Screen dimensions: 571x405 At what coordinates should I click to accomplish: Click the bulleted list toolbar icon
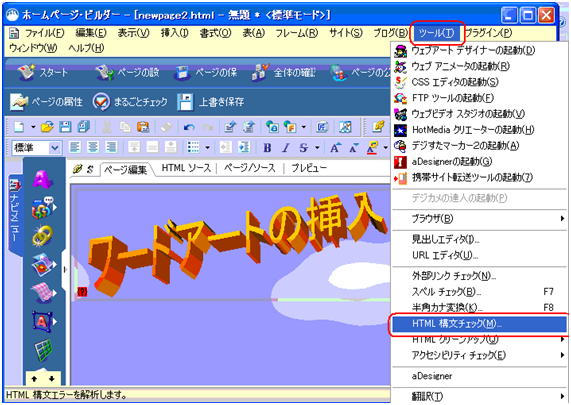click(193, 148)
